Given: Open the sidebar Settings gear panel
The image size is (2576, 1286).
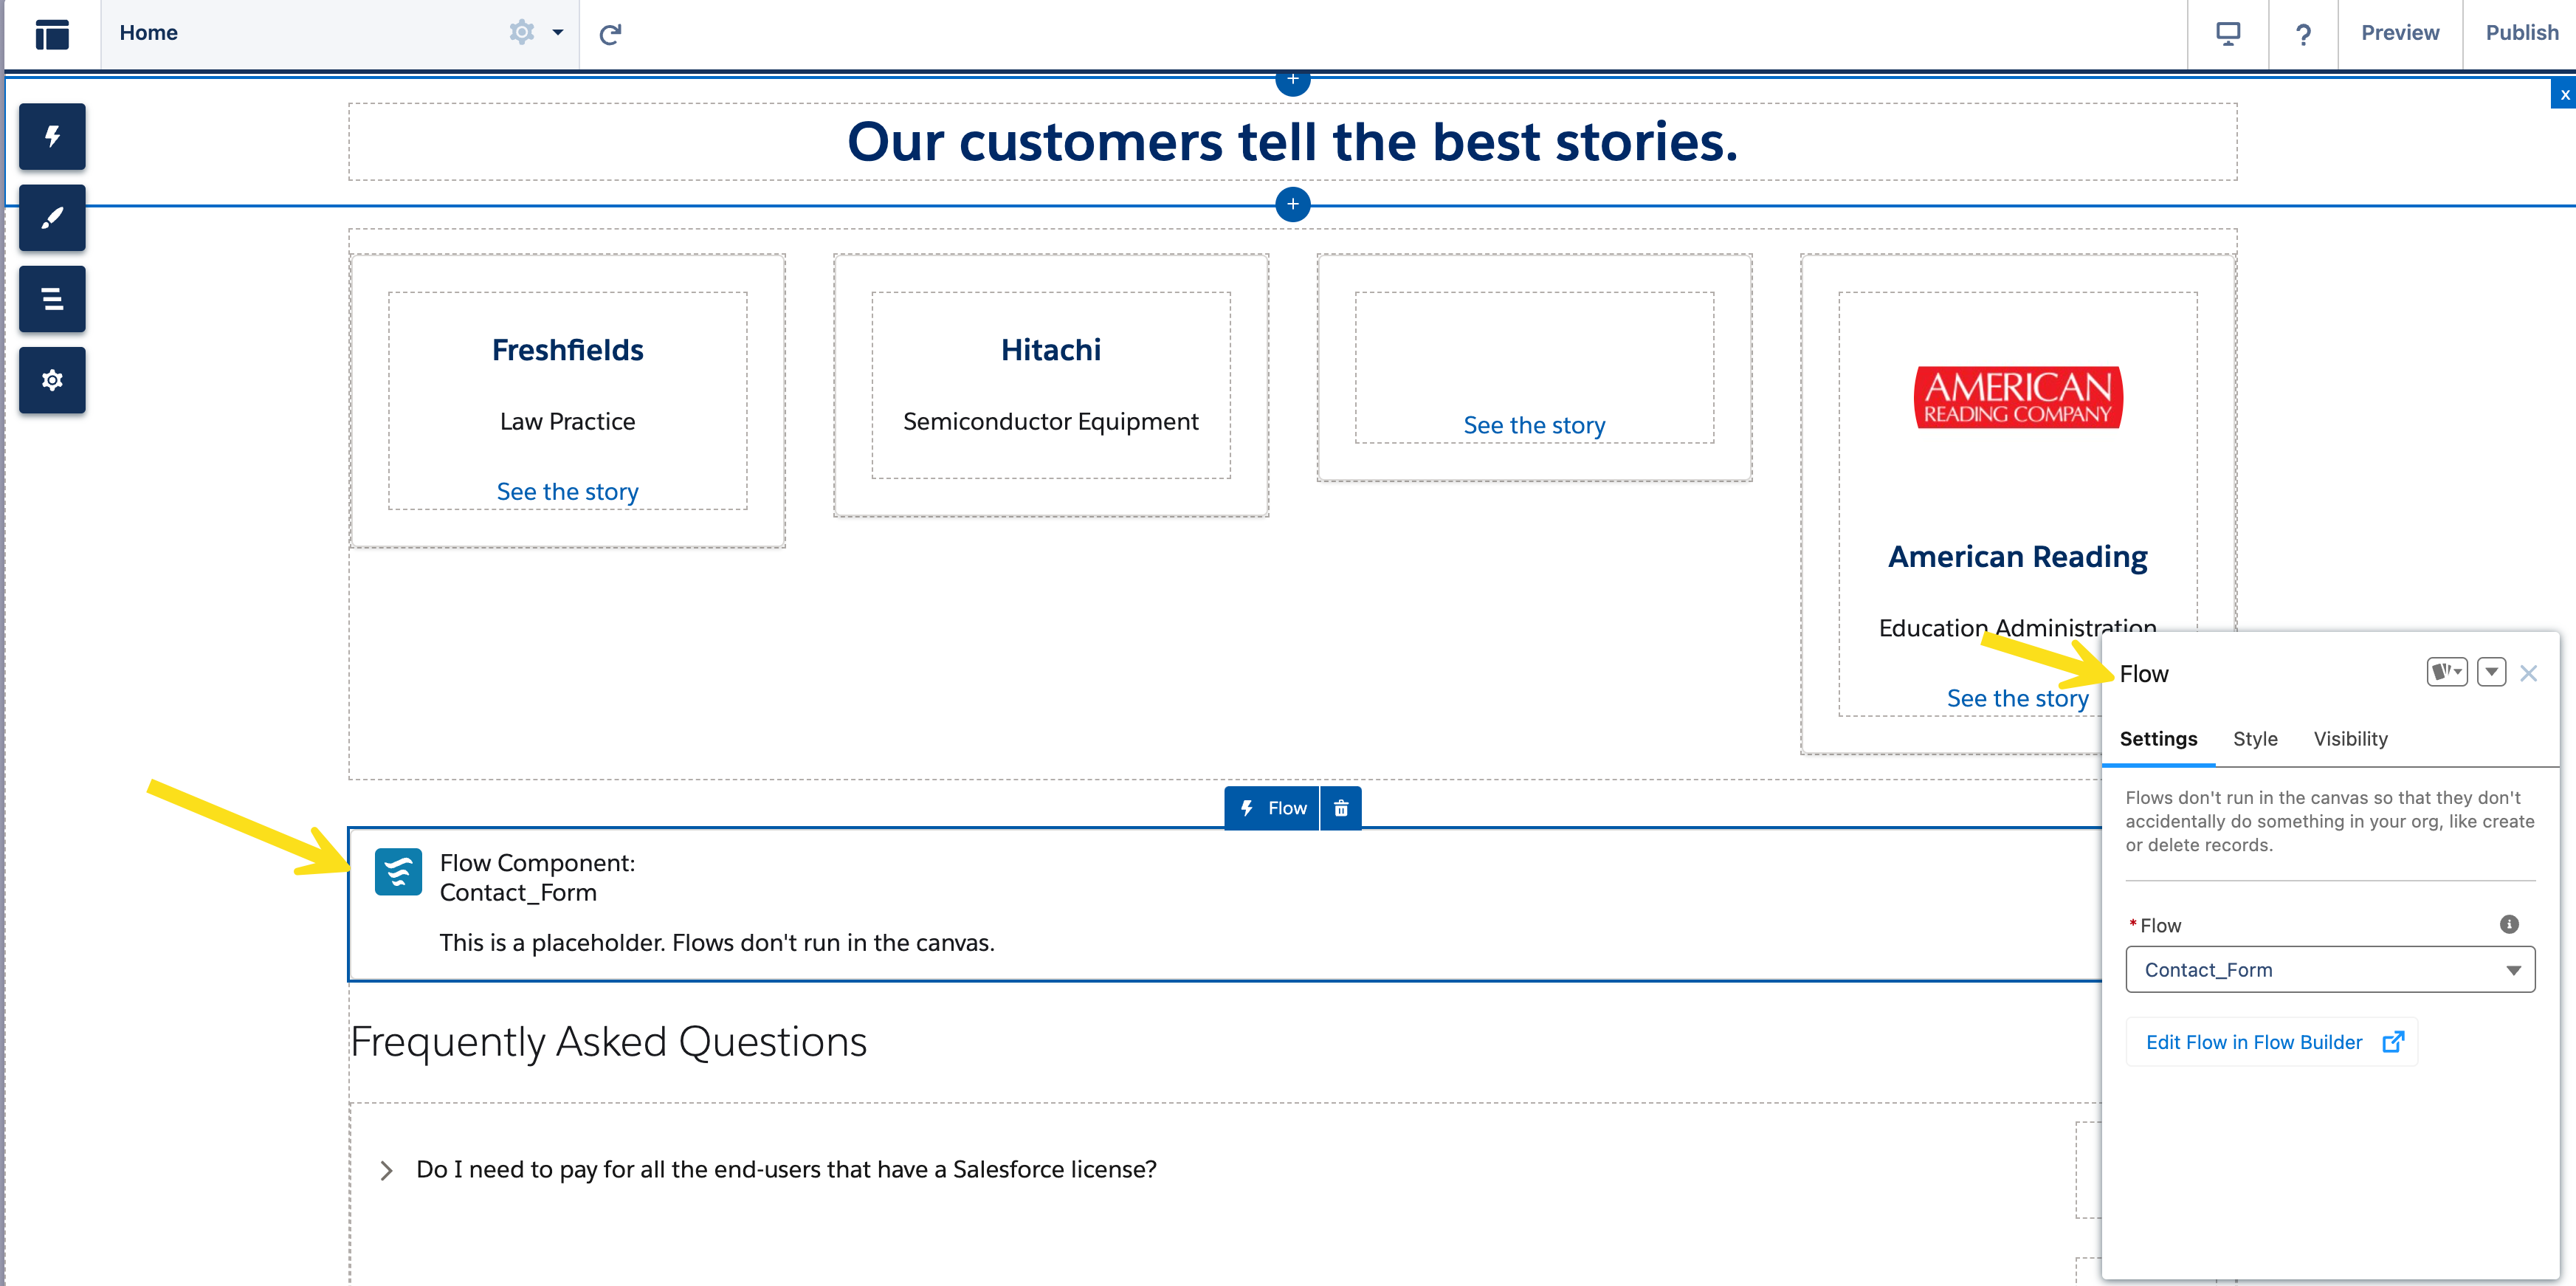Looking at the screenshot, I should tap(52, 380).
